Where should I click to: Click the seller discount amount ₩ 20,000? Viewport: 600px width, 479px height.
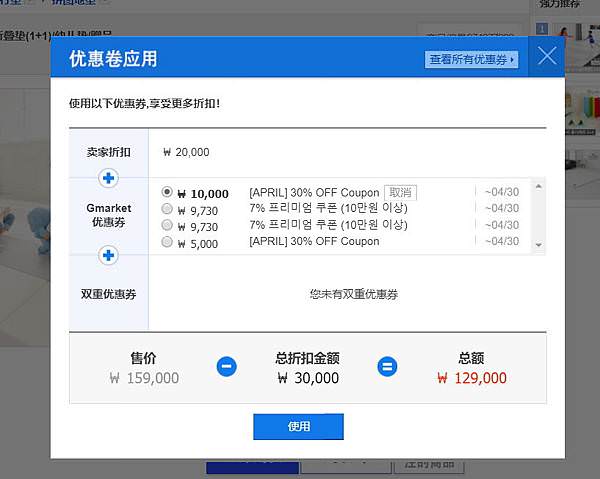point(186,152)
